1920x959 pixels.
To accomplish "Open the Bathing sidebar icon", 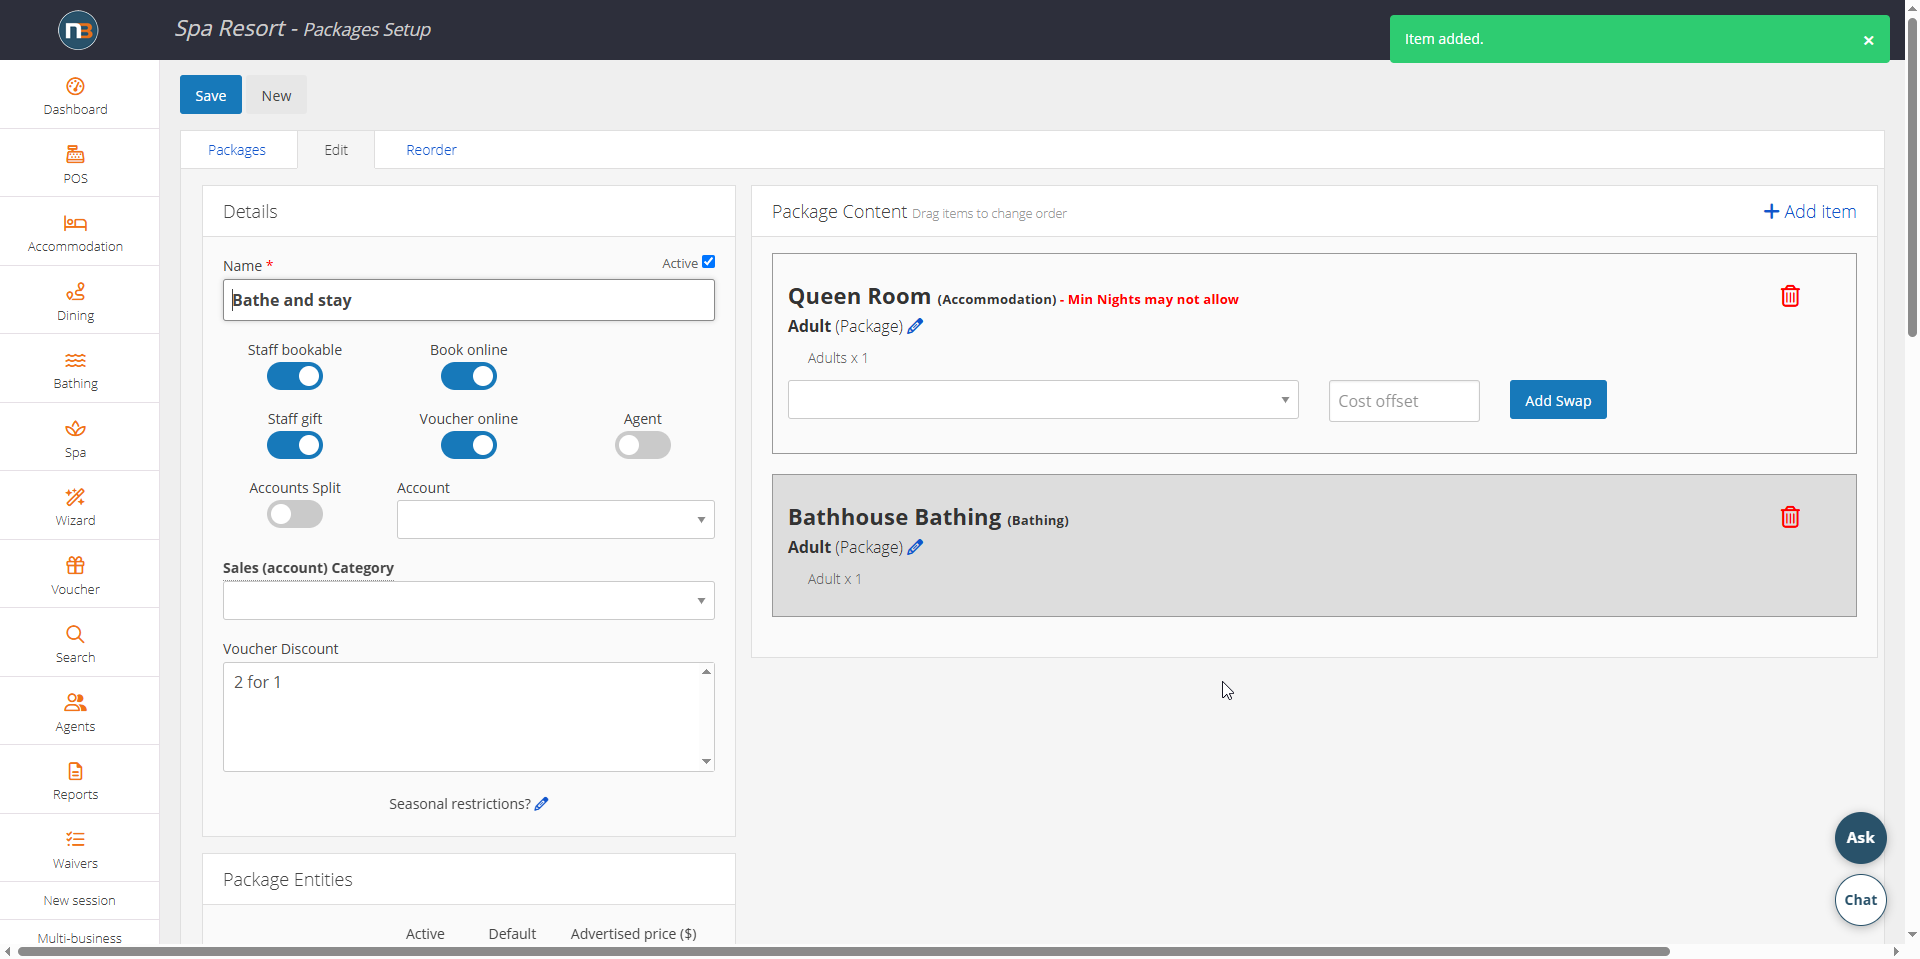I will (75, 361).
